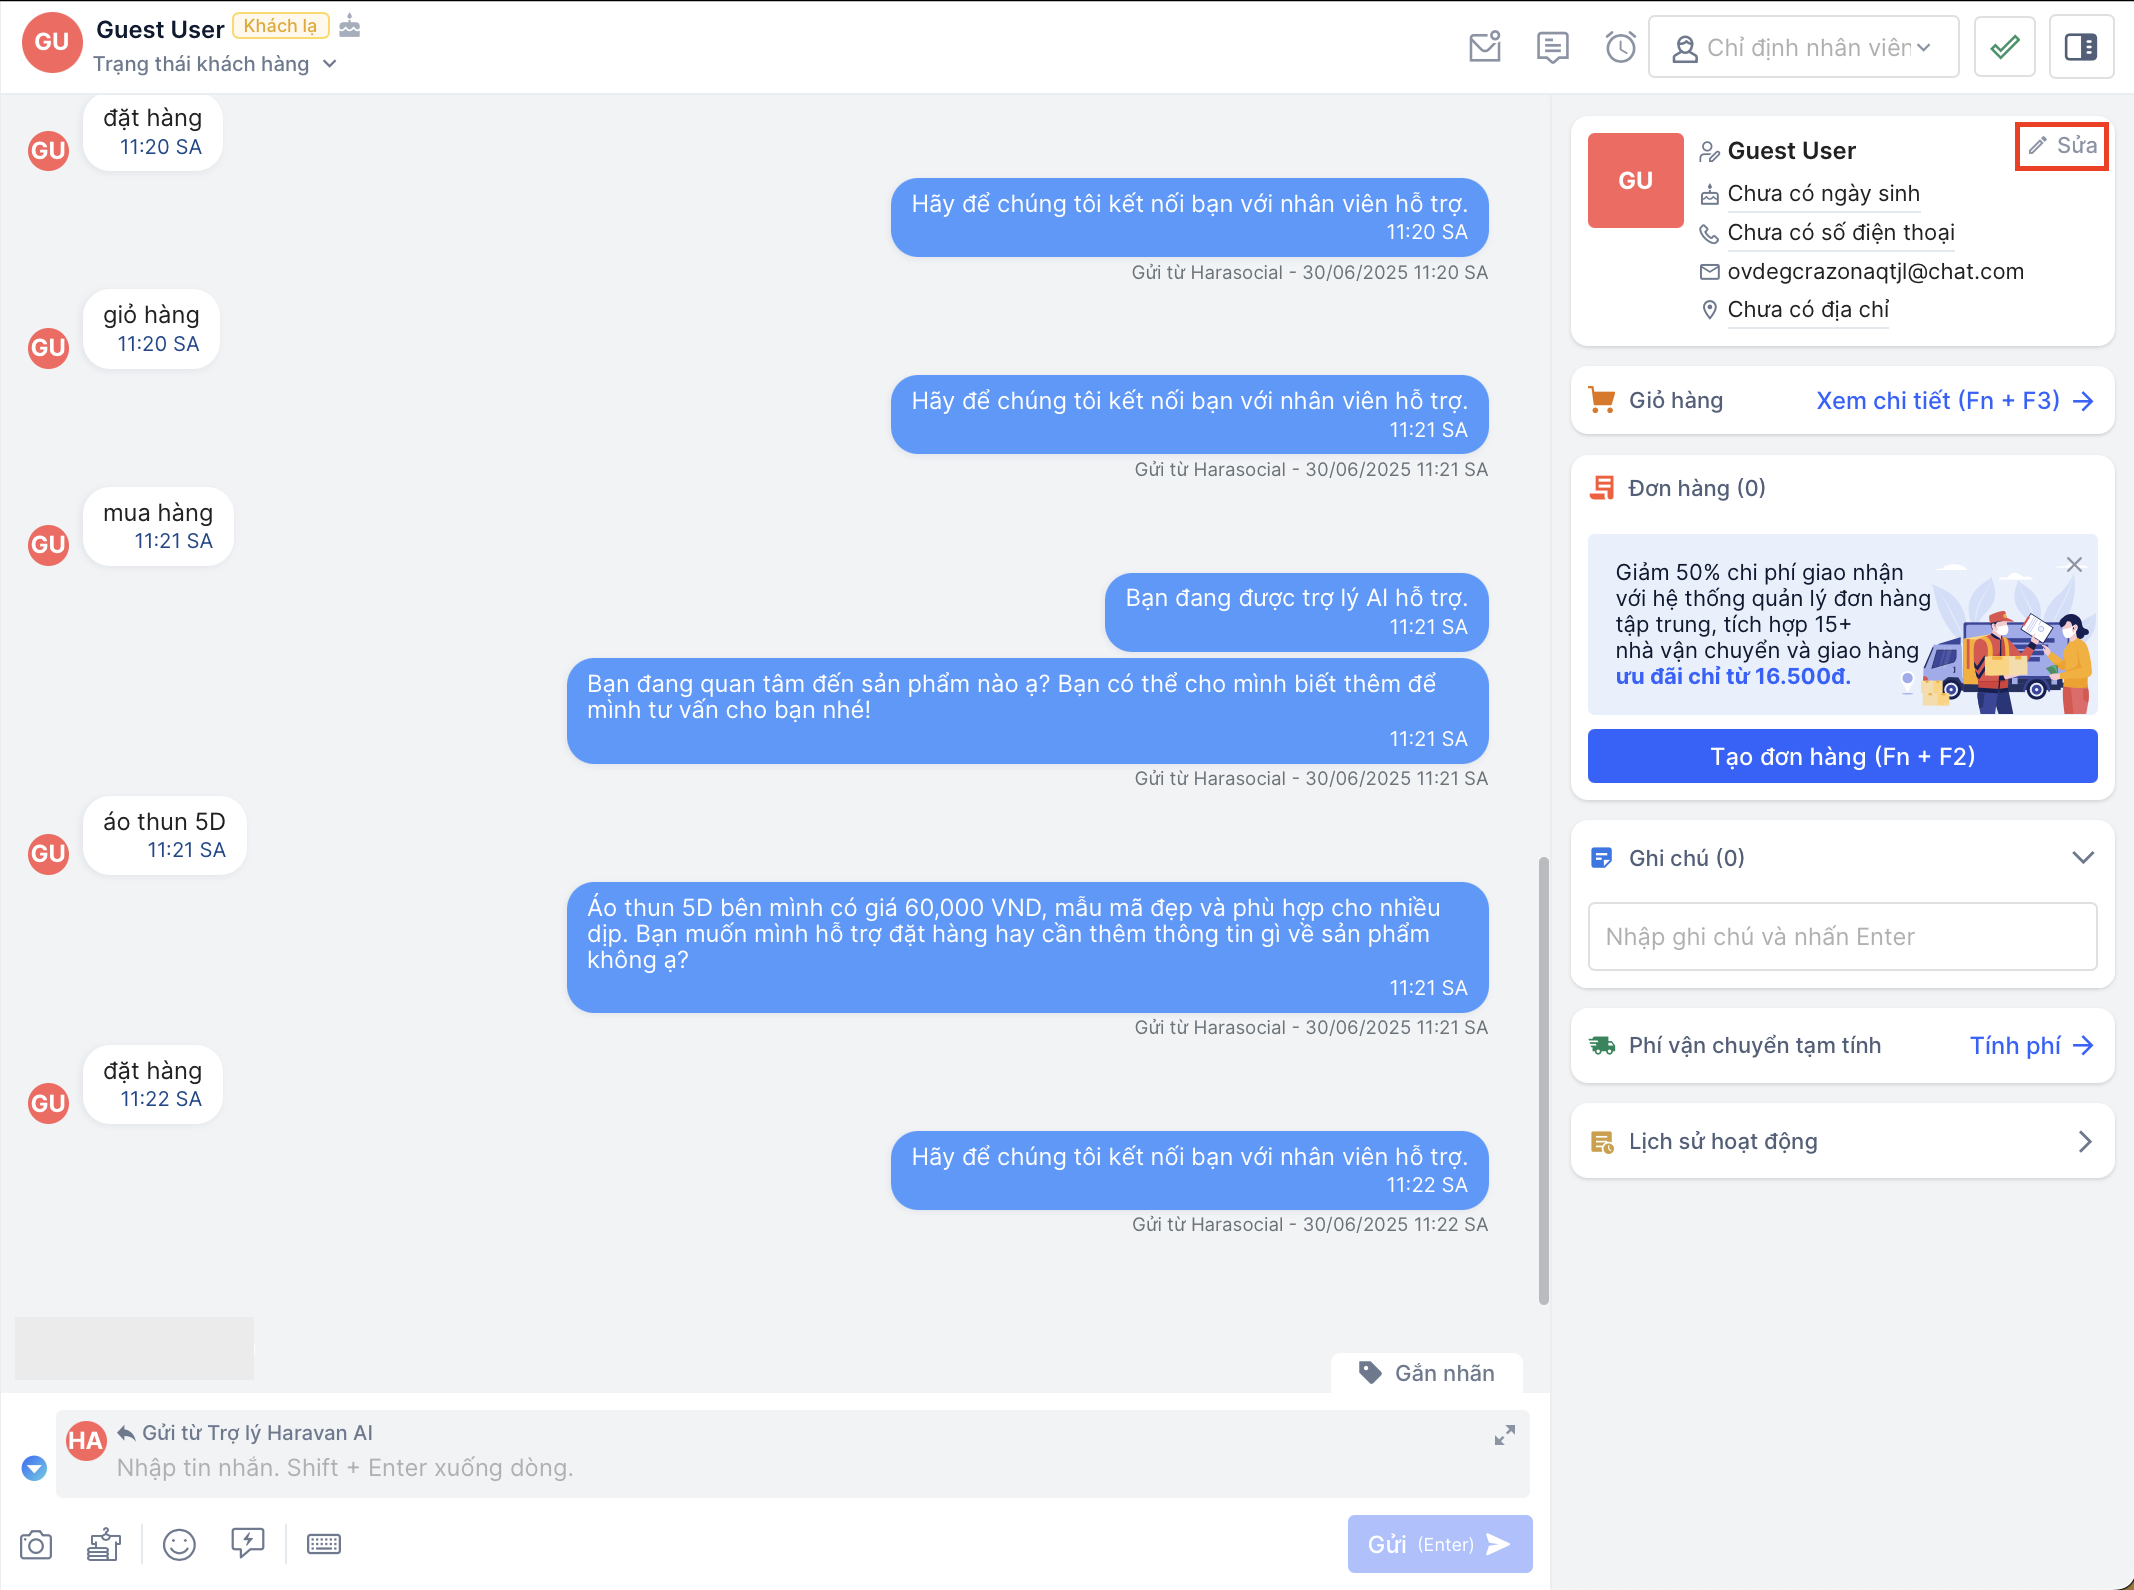Screen dimensions: 2134x1590
Task: Click the camera icon below message box
Action: [x=36, y=1544]
